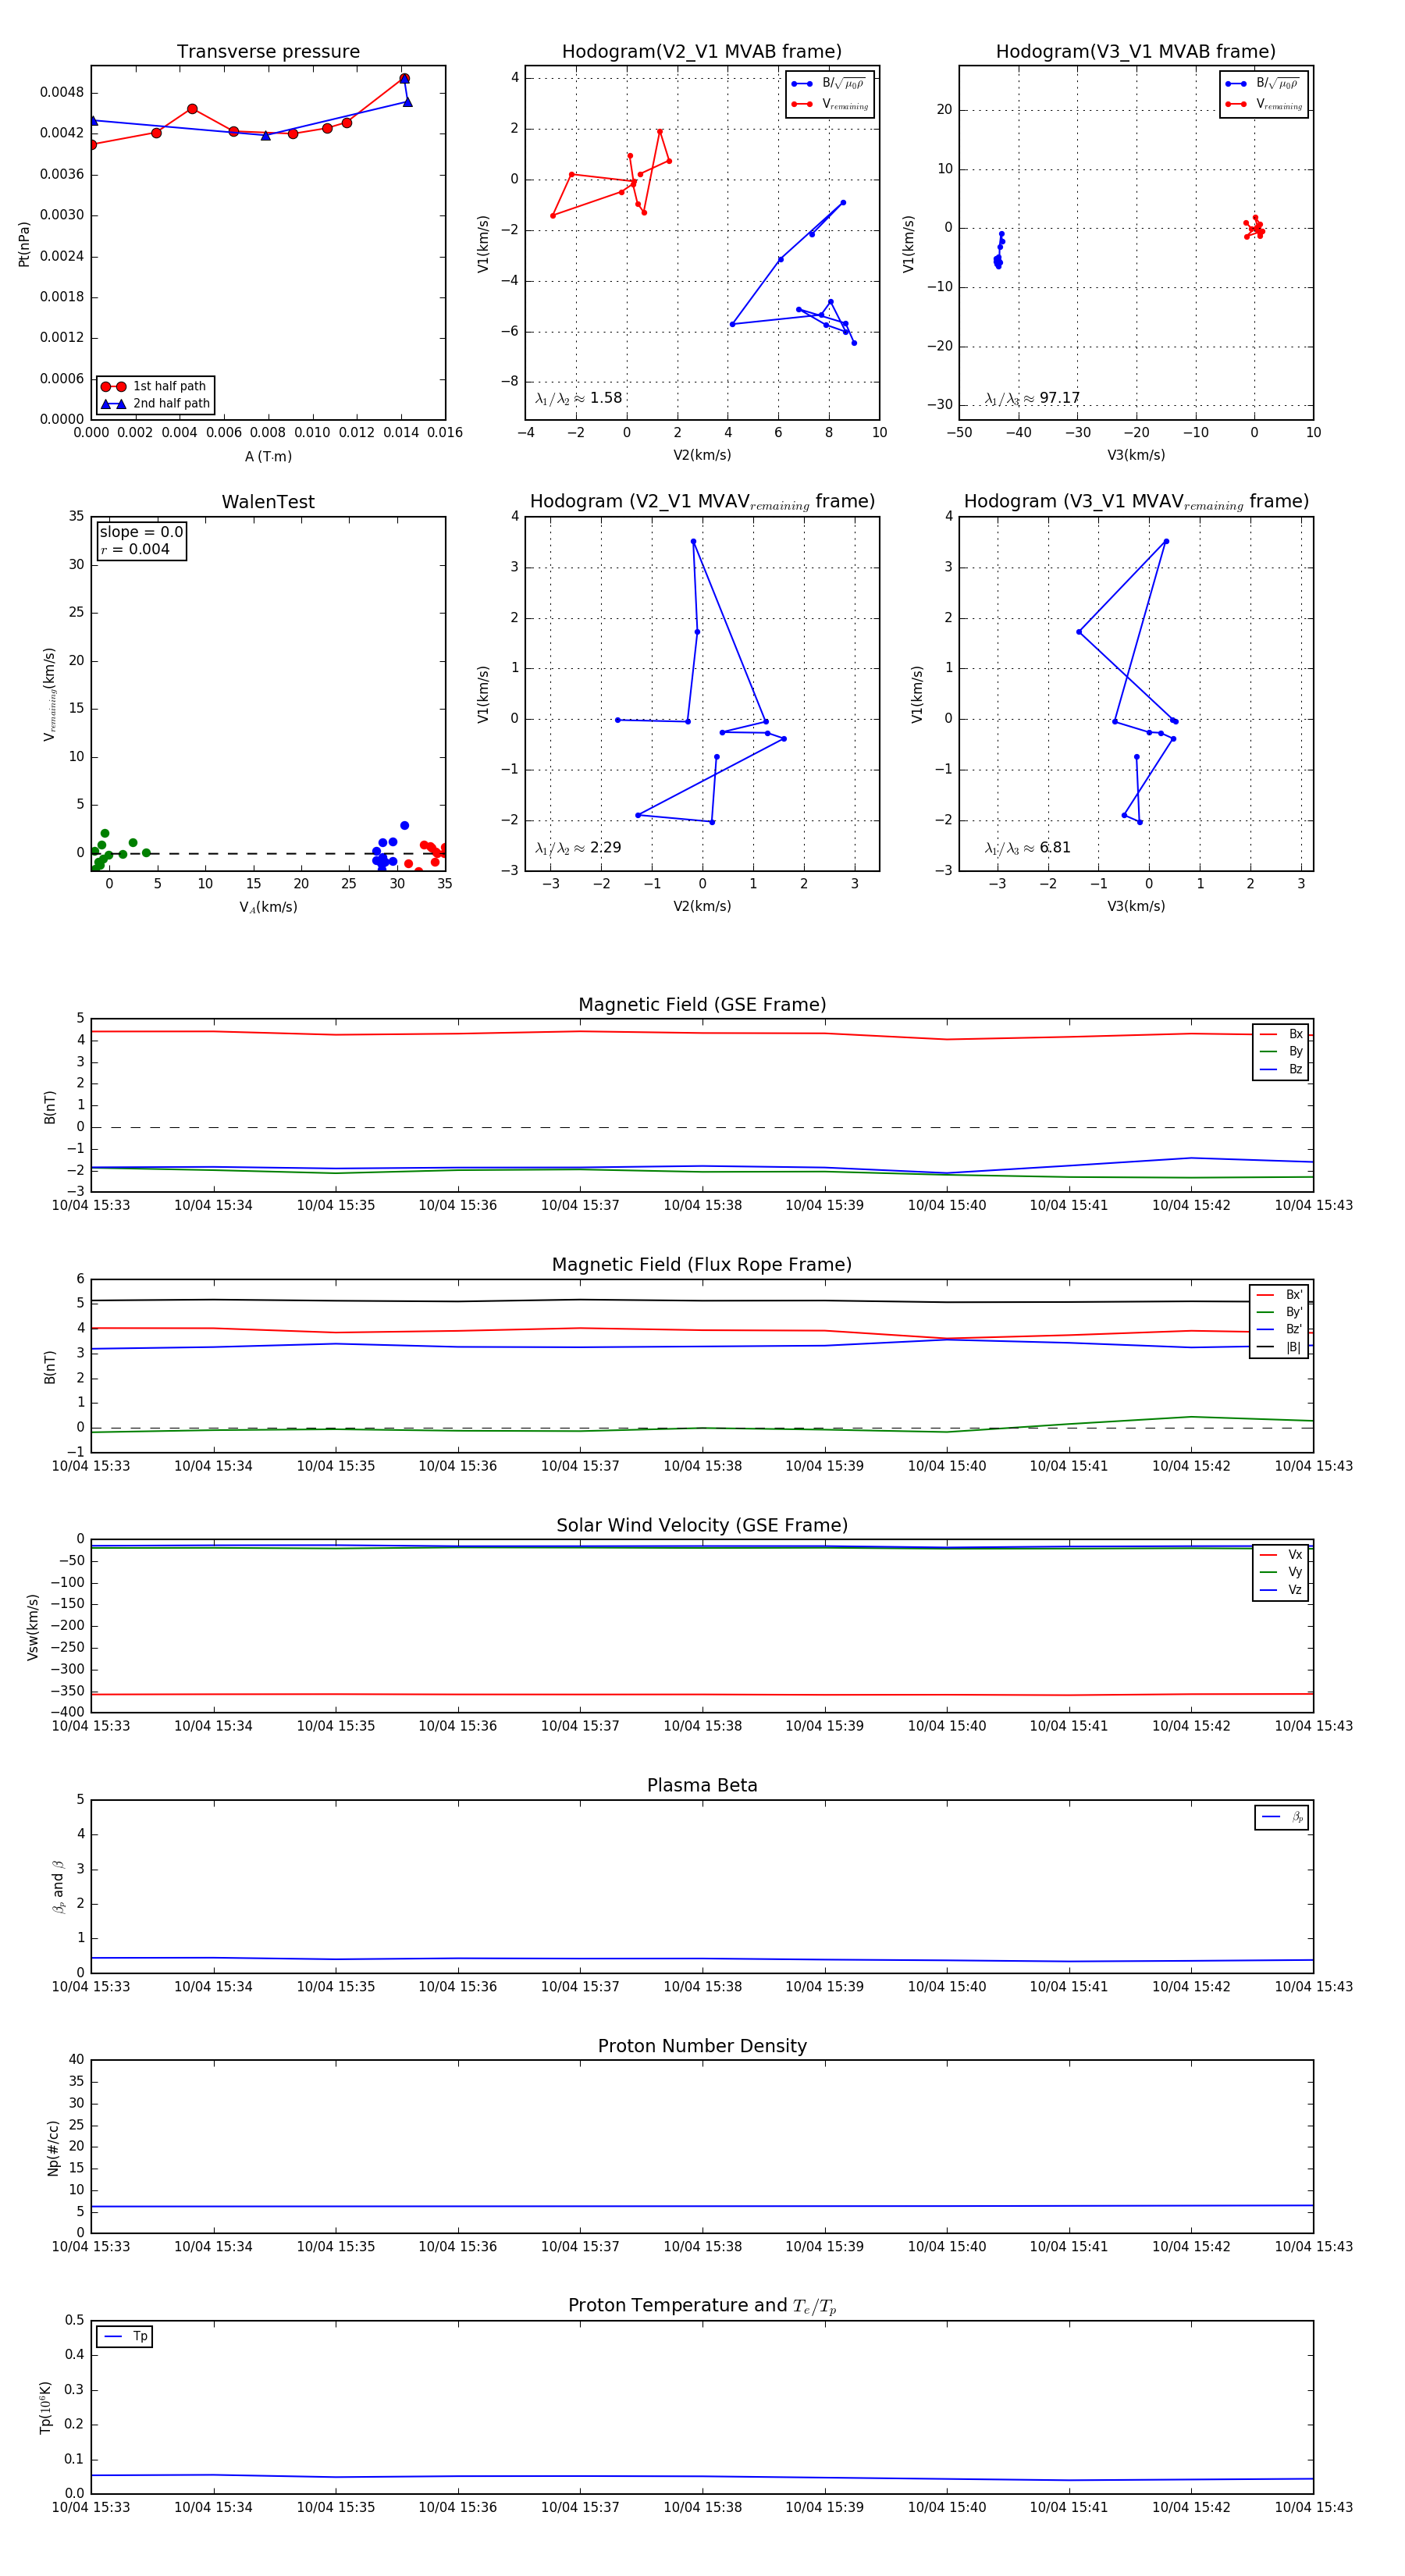Click B/√μ0ρ legend entry in V2_V1 MVAB hodogram
The image size is (1405, 2576).
(x=829, y=84)
